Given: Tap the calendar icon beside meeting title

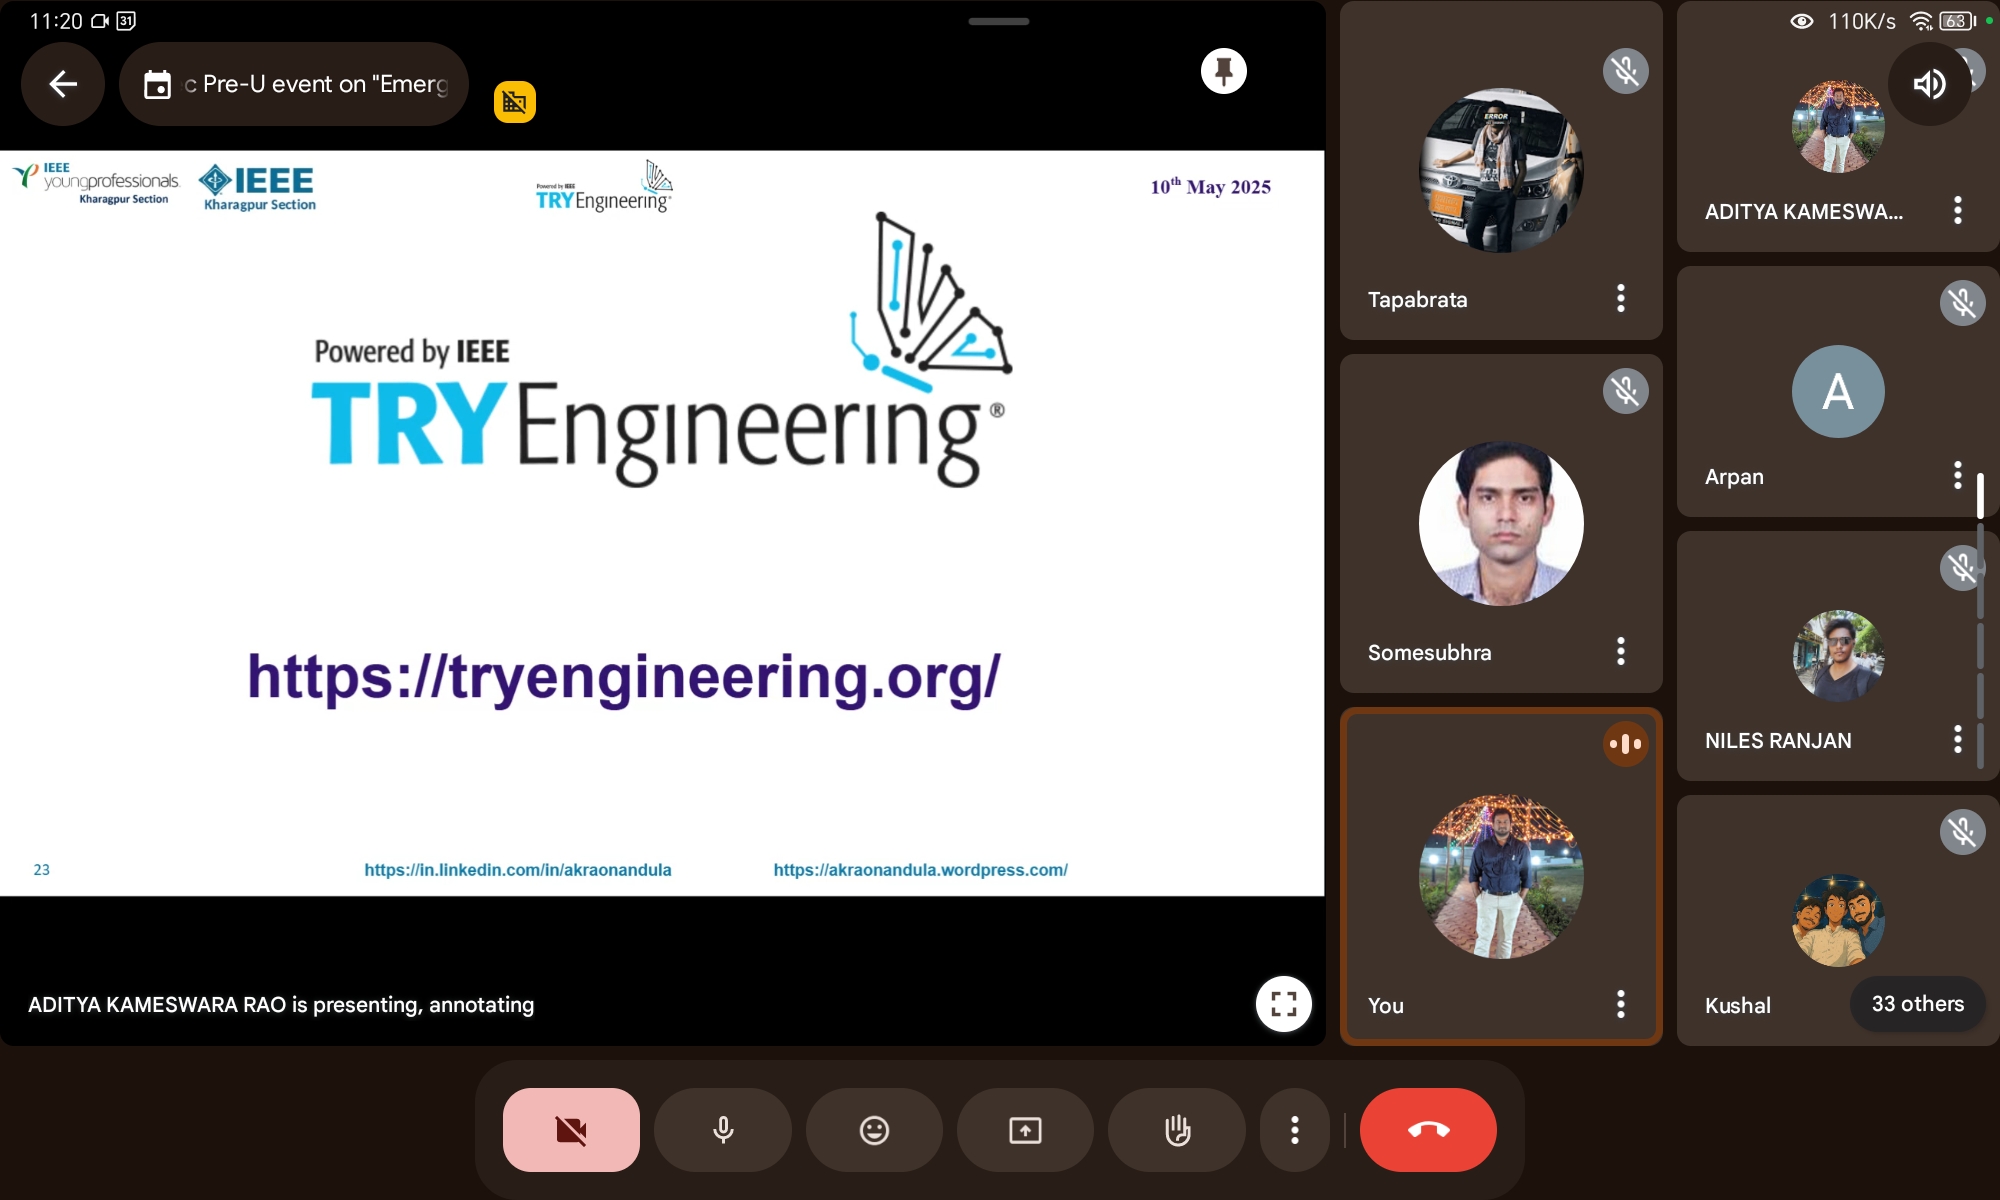Looking at the screenshot, I should point(157,85).
